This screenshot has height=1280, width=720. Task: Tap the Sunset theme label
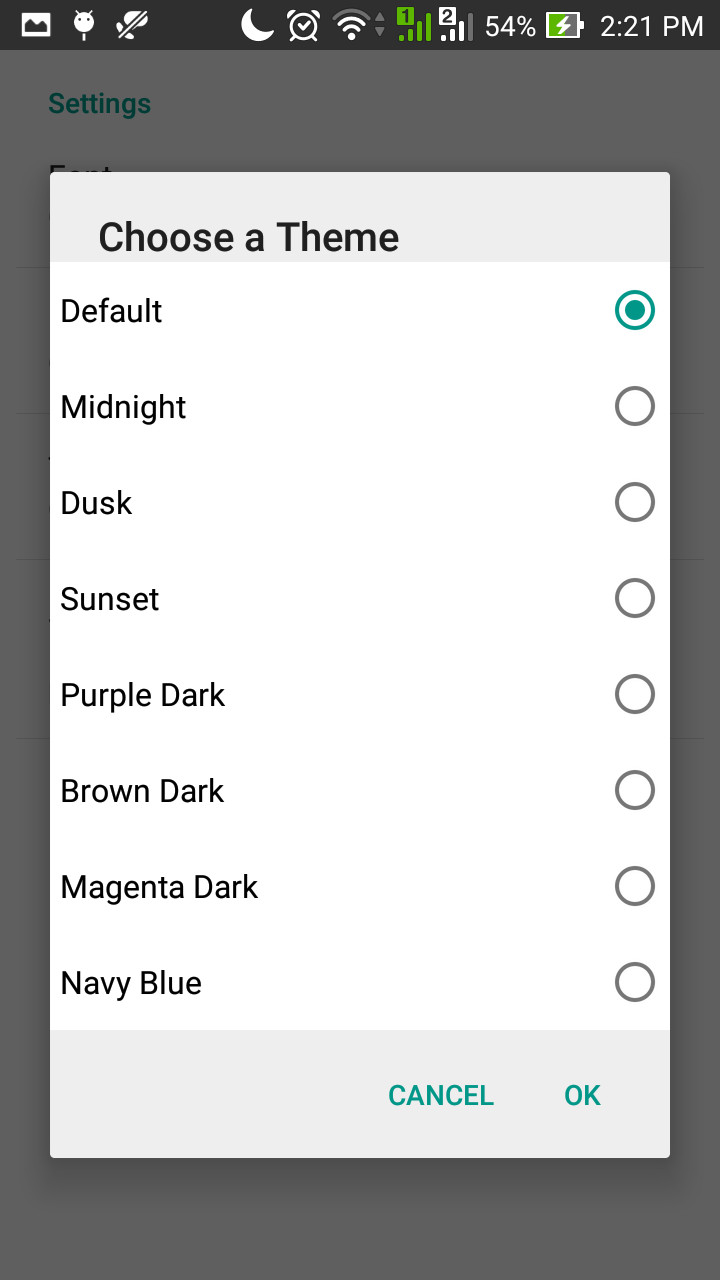pyautogui.click(x=110, y=599)
